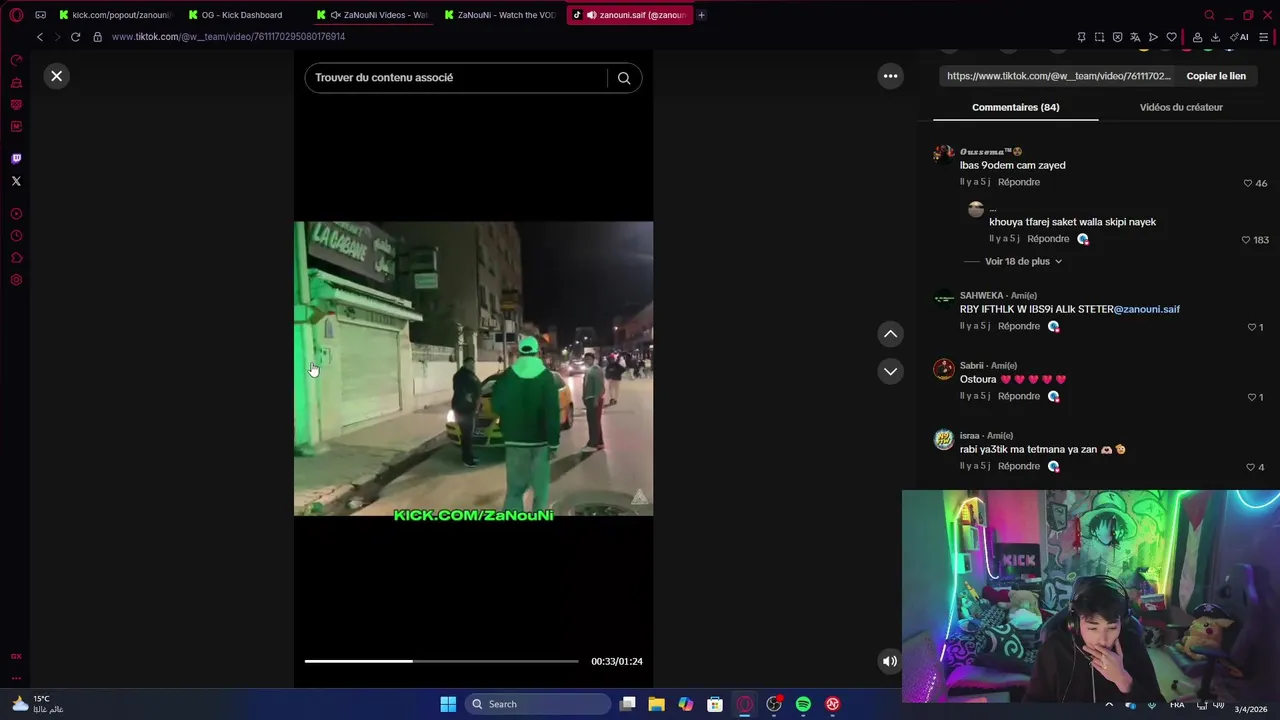This screenshot has height=720, width=1280.
Task: Open the easy setup menu lines icon
Action: pyautogui.click(x=1264, y=37)
